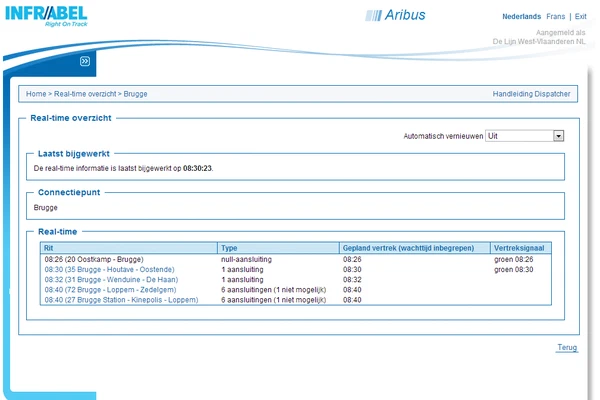This screenshot has width=600, height=400.
Task: Open Real-time overzicht breadcrumb link
Action: coord(85,94)
